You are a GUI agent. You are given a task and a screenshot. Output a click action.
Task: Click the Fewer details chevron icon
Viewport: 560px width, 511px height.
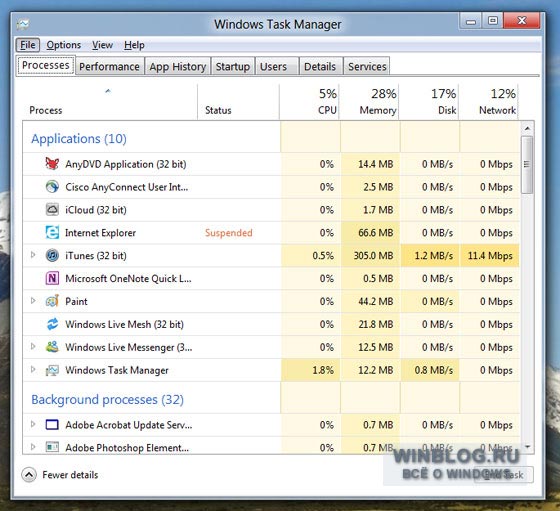(x=29, y=475)
